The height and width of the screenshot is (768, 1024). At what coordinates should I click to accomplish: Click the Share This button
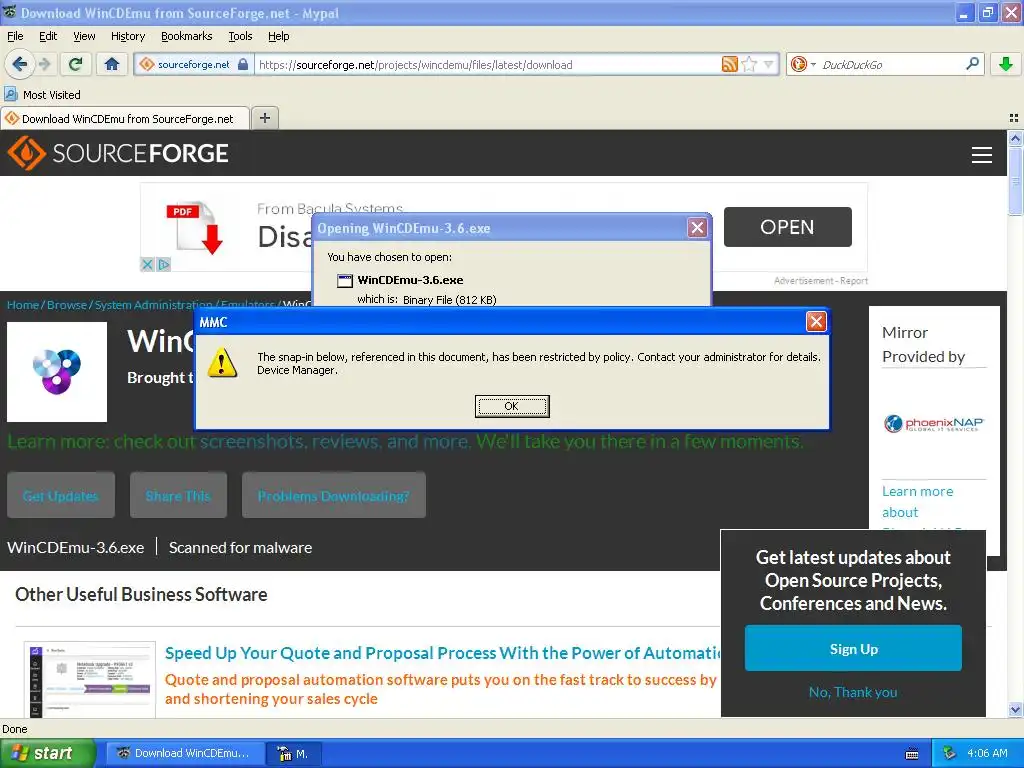[178, 496]
